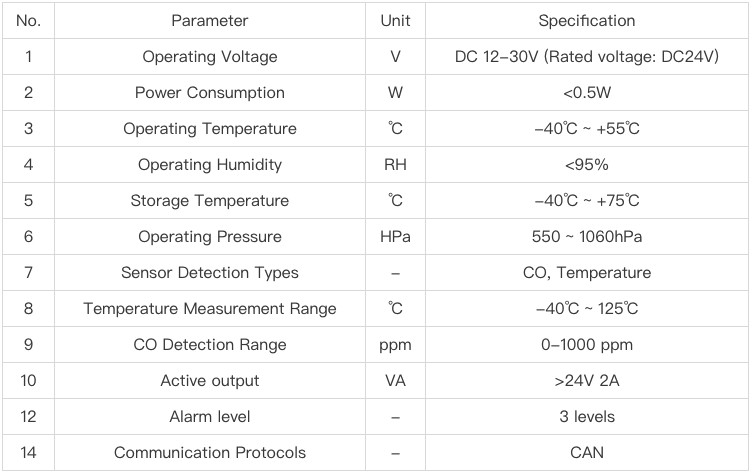Select the 'Operating Voltage' parameter cell

coord(209,56)
